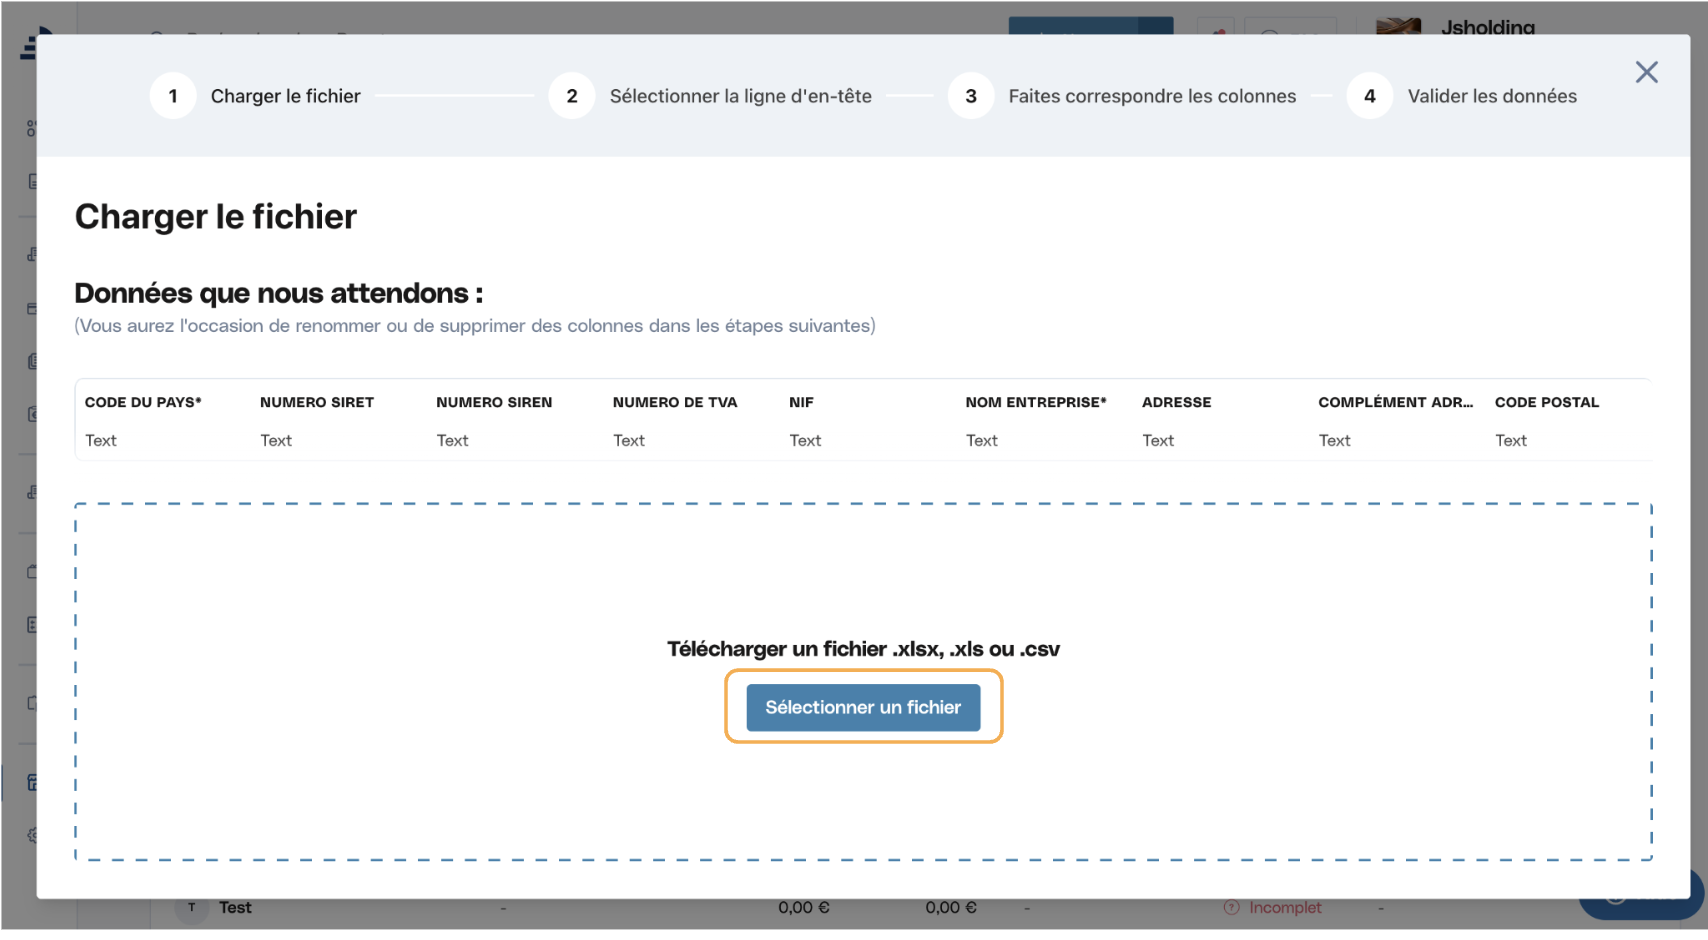This screenshot has height=940, width=1708.
Task: Click the Text value under ADRESSE
Action: pos(1158,440)
